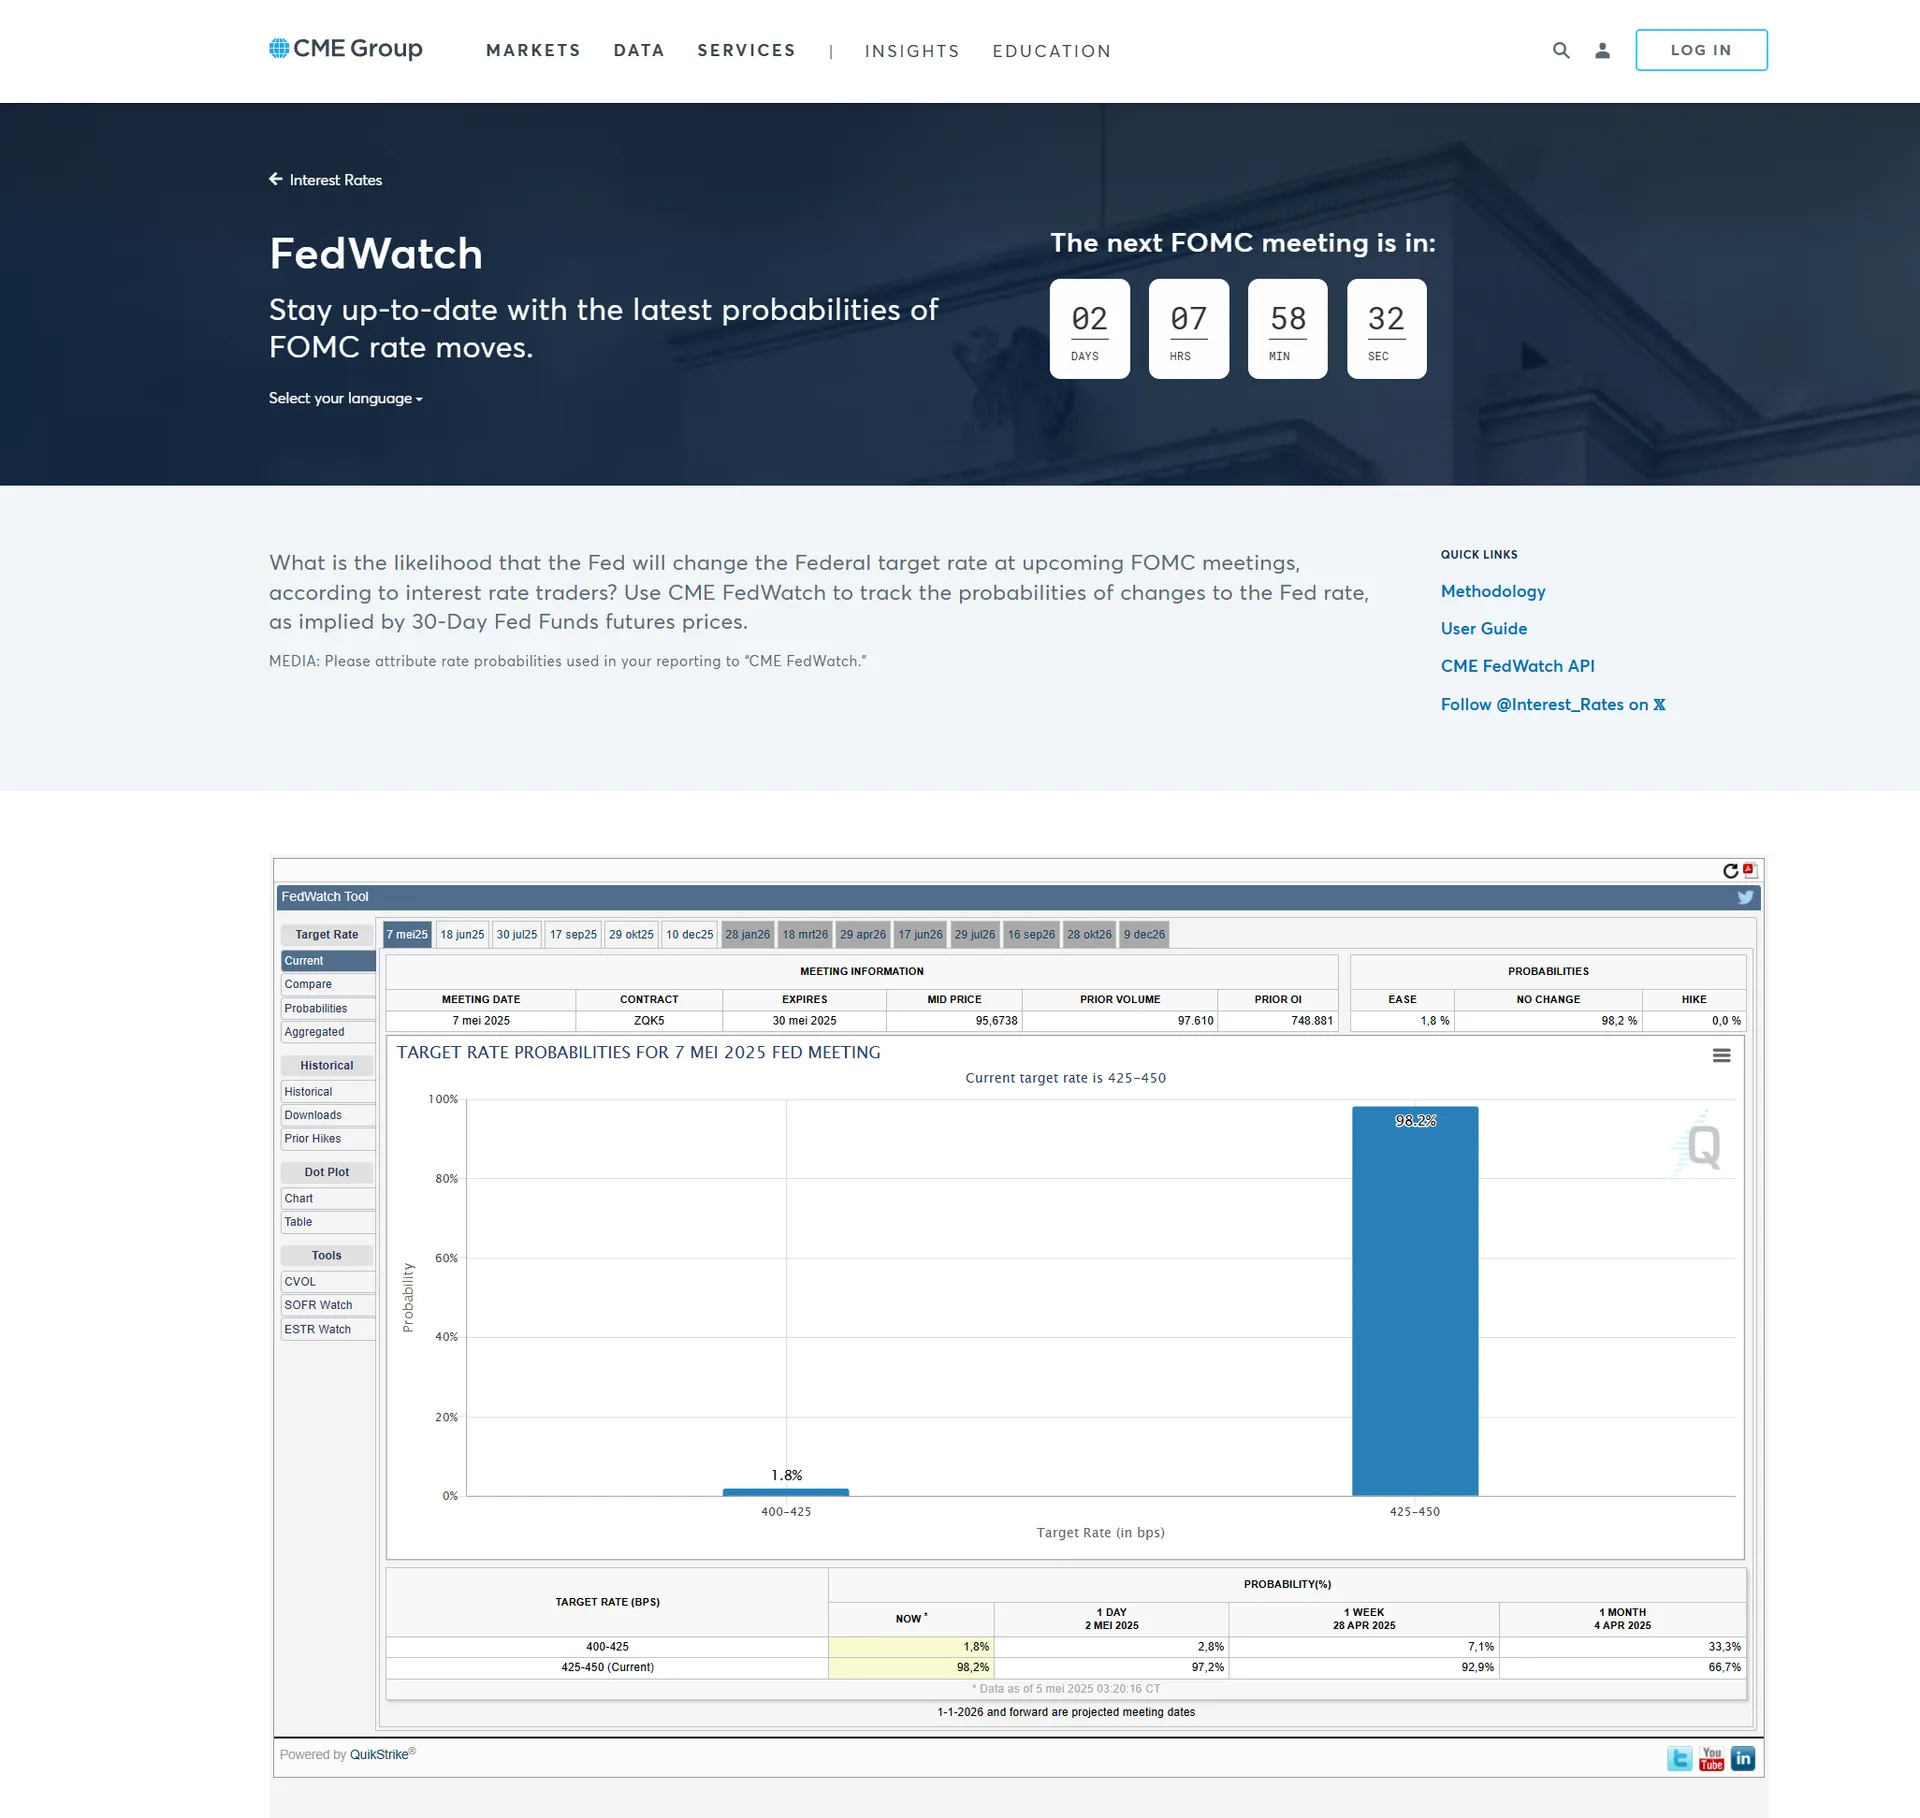Image resolution: width=1920 pixels, height=1818 pixels.
Task: Open Compare in the Target Rate sidebar
Action: click(328, 985)
